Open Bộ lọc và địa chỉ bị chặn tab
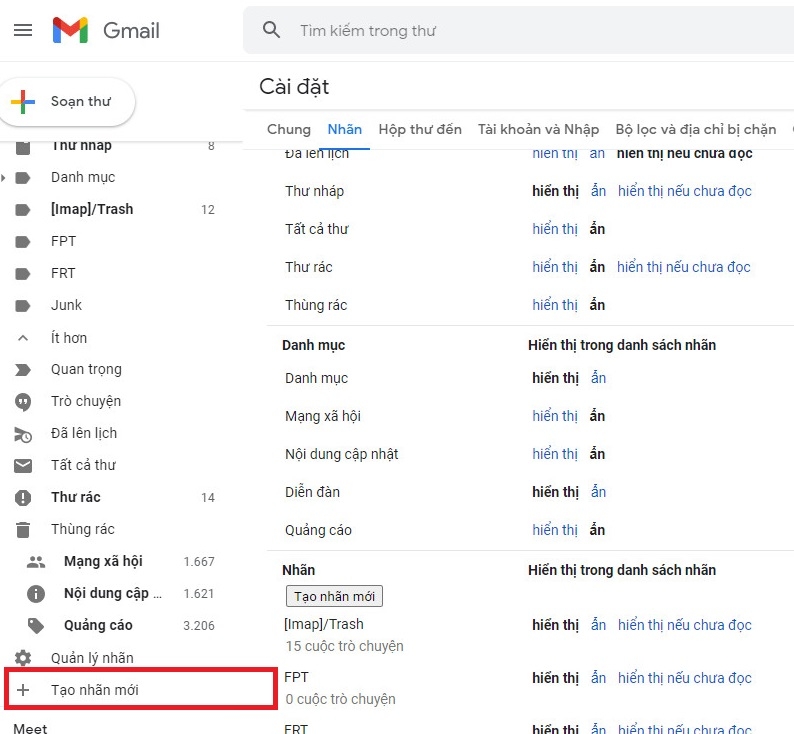The height and width of the screenshot is (734, 794). pos(696,130)
